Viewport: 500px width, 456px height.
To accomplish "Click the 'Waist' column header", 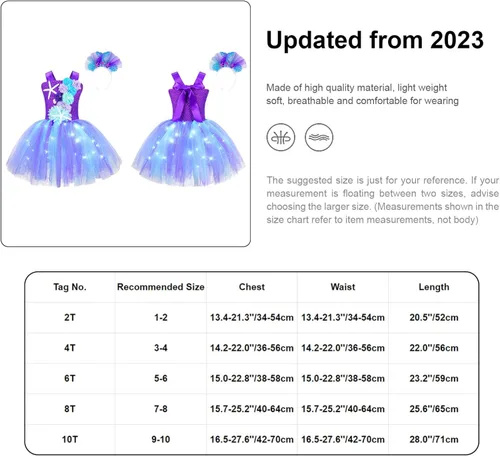I will pyautogui.click(x=343, y=287).
